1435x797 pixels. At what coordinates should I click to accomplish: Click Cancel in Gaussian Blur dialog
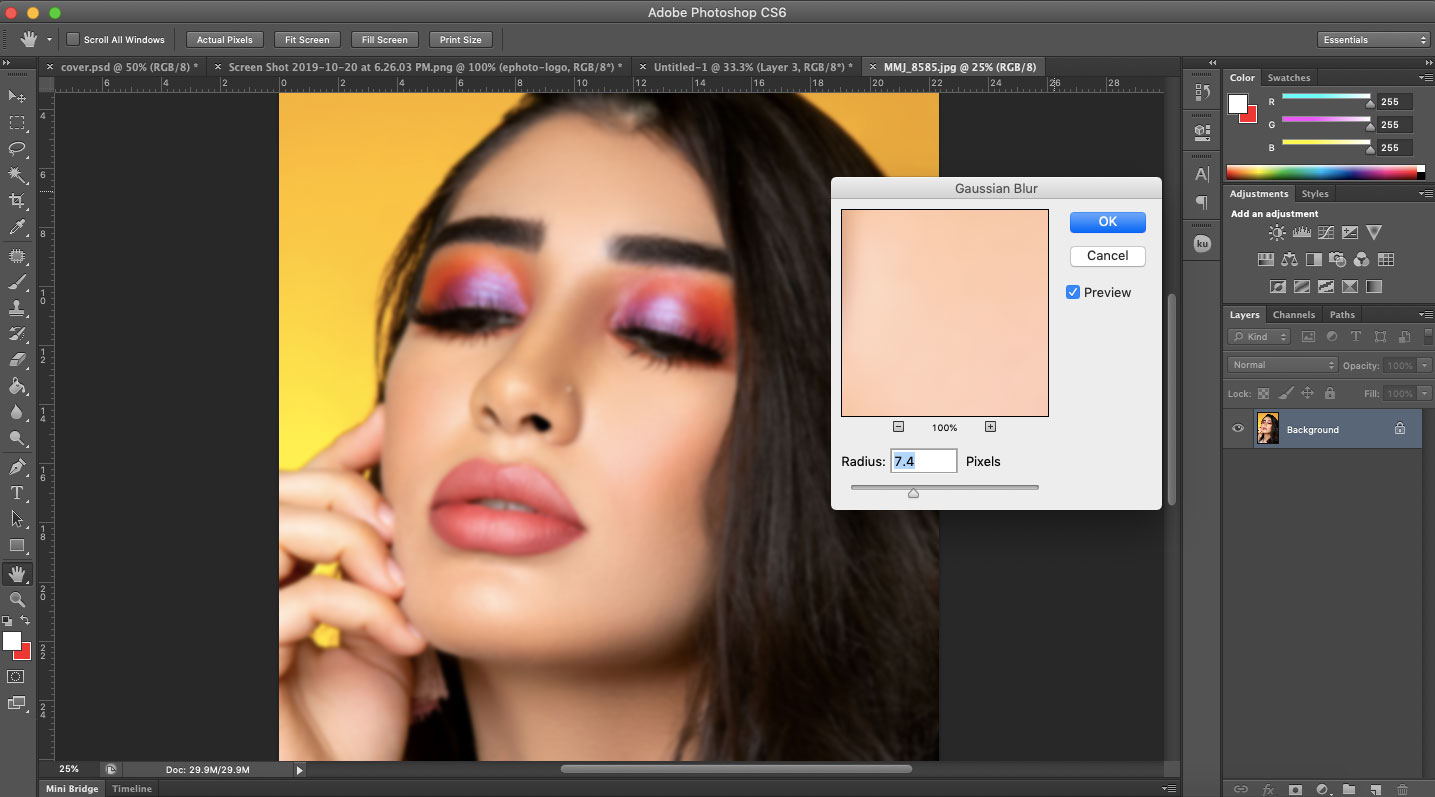[1107, 255]
